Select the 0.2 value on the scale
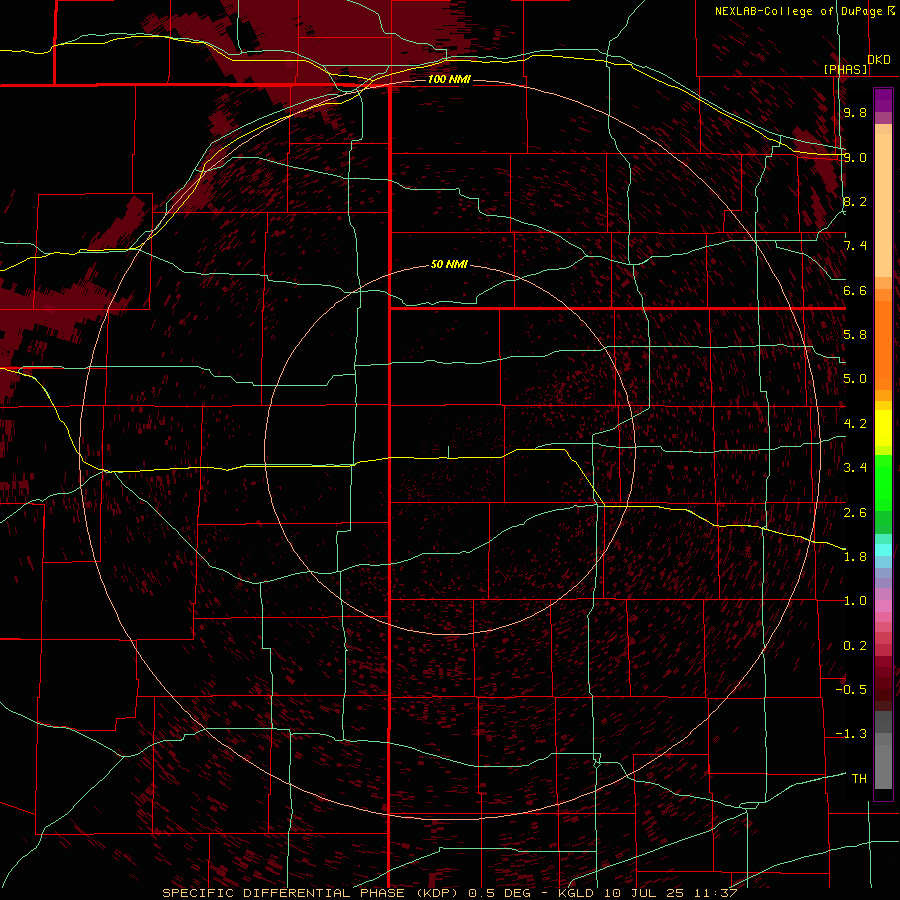 855,646
